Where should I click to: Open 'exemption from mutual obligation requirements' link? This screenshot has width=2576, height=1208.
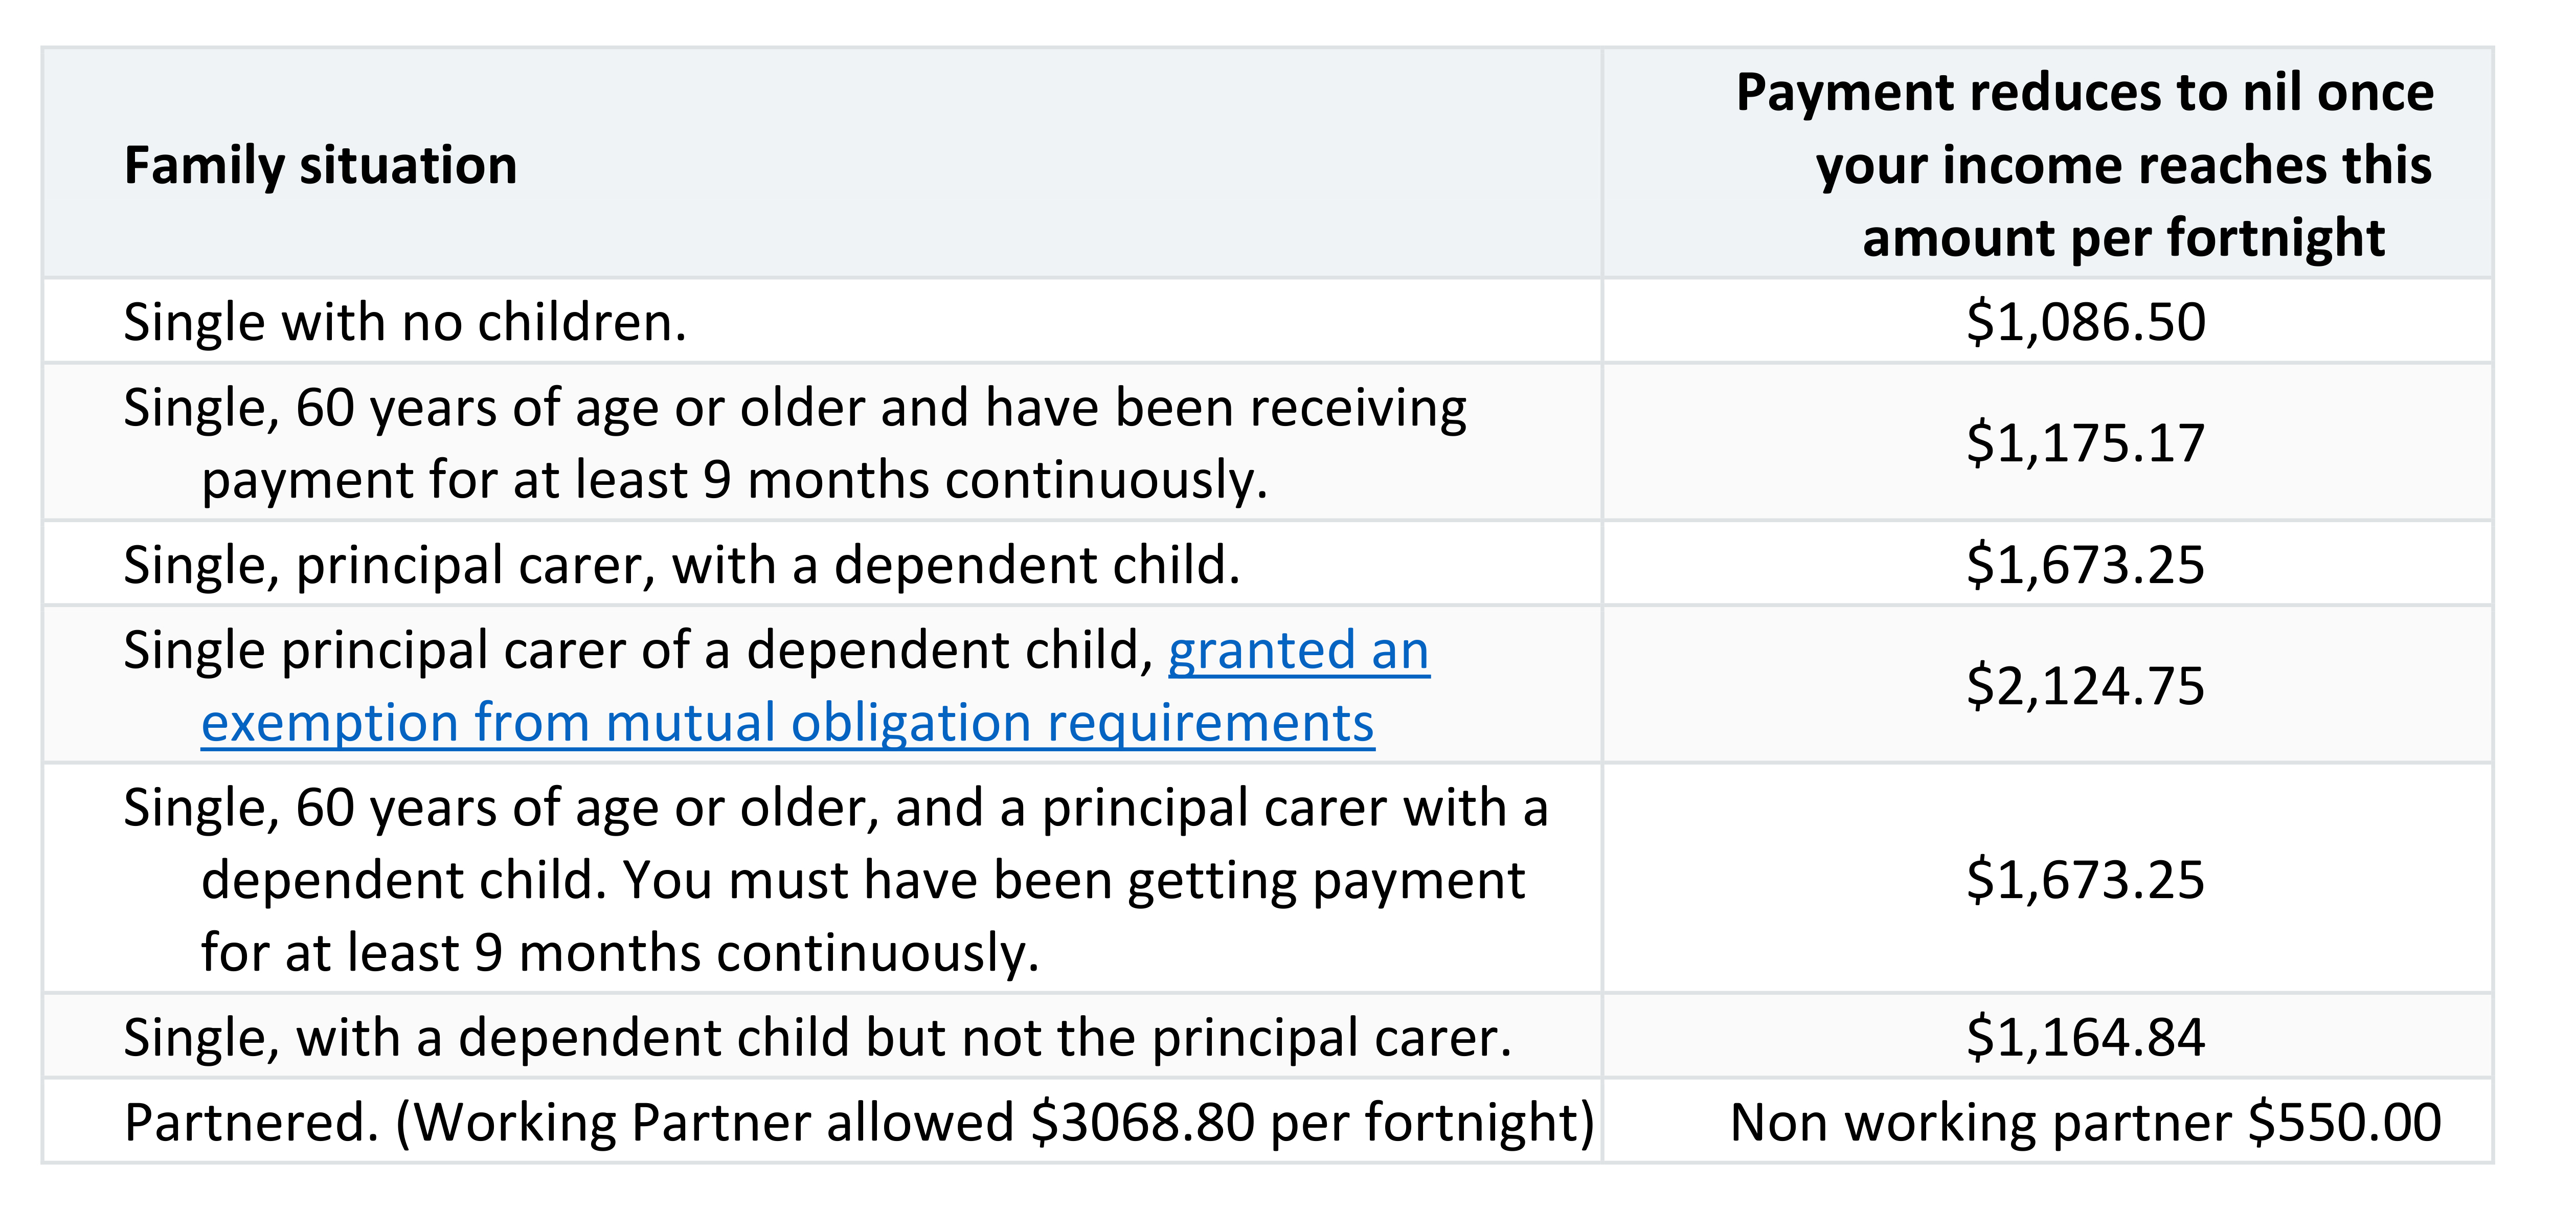pyautogui.click(x=788, y=723)
